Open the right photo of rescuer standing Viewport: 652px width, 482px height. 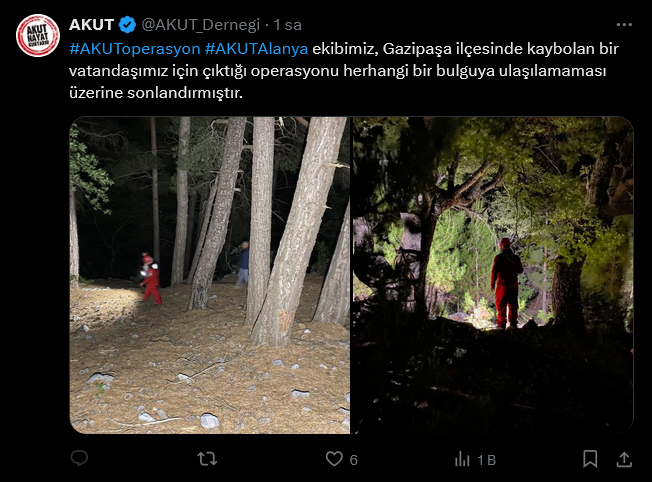(x=493, y=275)
